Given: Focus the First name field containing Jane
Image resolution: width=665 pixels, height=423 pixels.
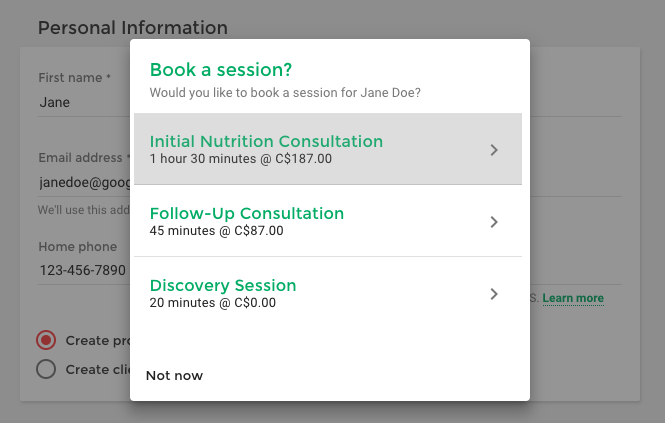Looking at the screenshot, I should click(x=84, y=102).
